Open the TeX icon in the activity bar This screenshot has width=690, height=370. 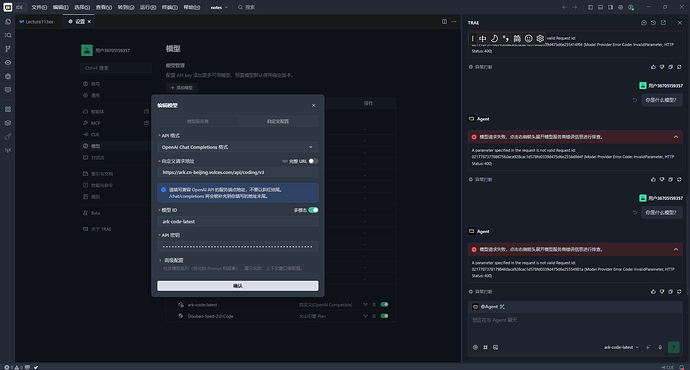pos(8,150)
